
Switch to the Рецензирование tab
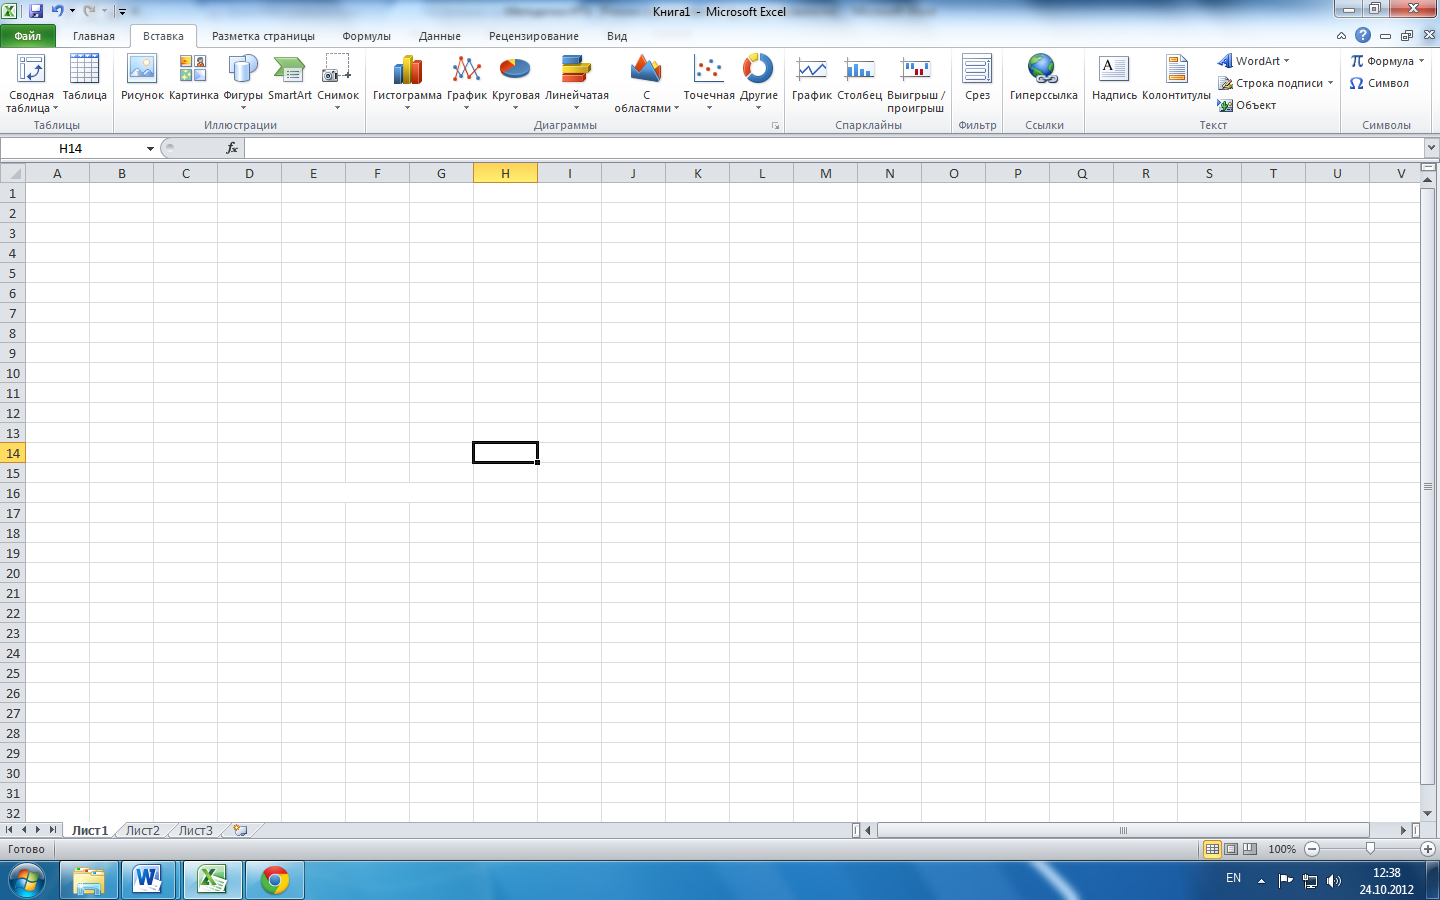point(534,36)
